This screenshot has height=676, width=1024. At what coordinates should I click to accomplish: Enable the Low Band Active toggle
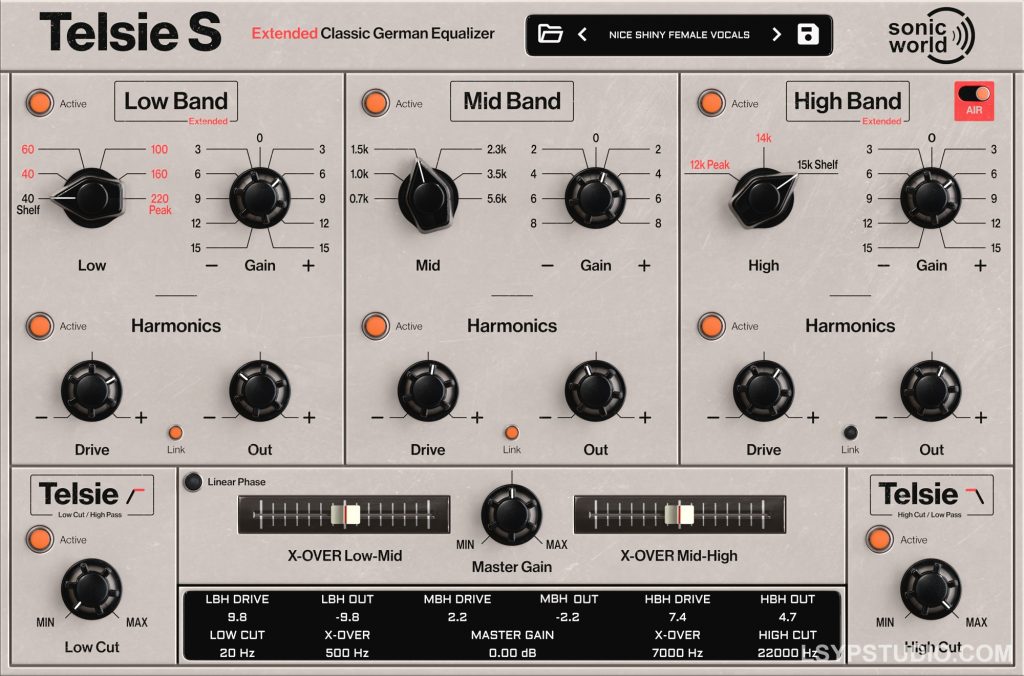pyautogui.click(x=39, y=103)
